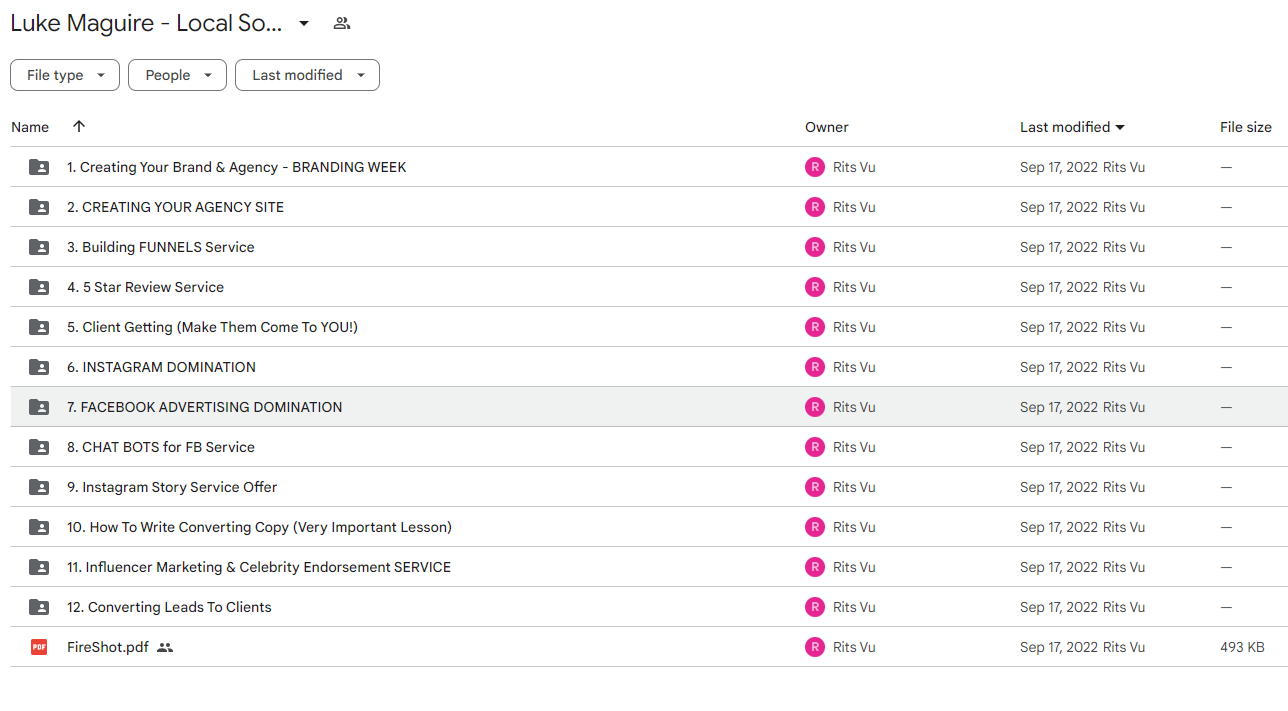Screen dimensions: 1288x711
Task: Click owner avatar in INSTAGRAM DOMINATION row
Action: (815, 367)
